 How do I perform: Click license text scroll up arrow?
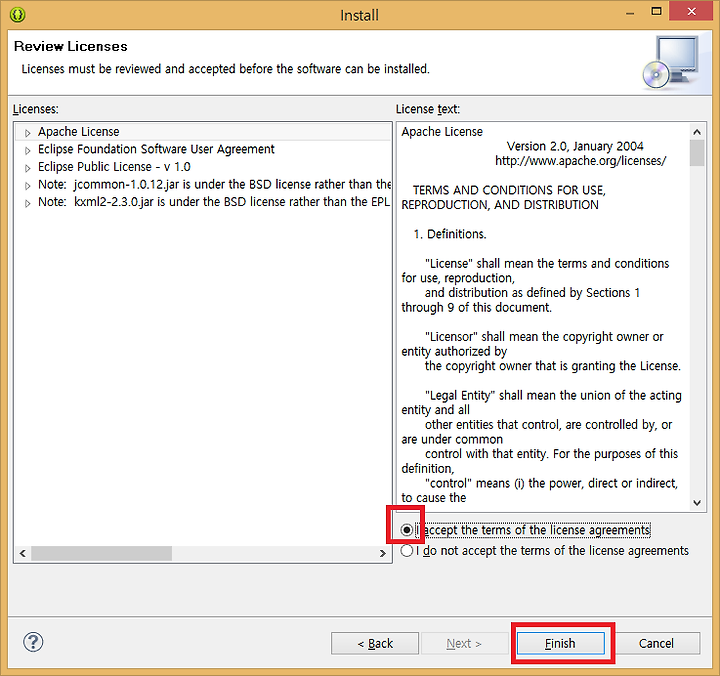click(x=697, y=132)
